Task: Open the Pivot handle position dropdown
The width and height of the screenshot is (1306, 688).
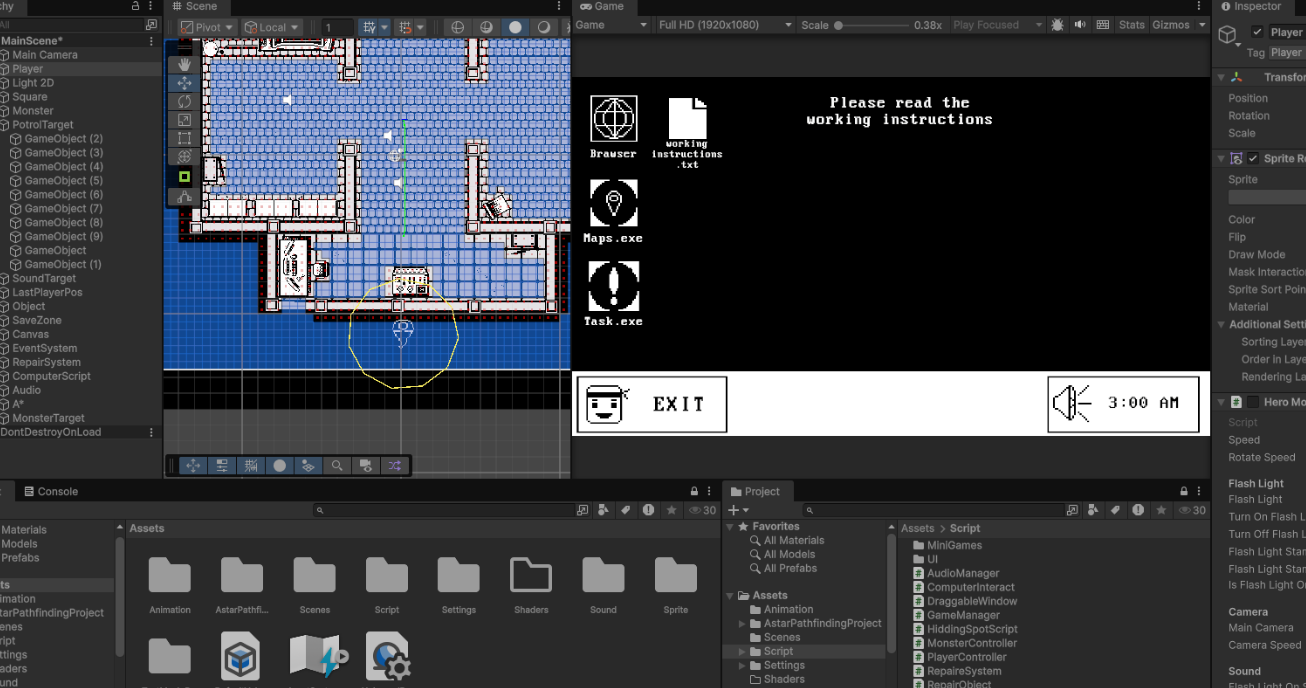Action: (207, 27)
